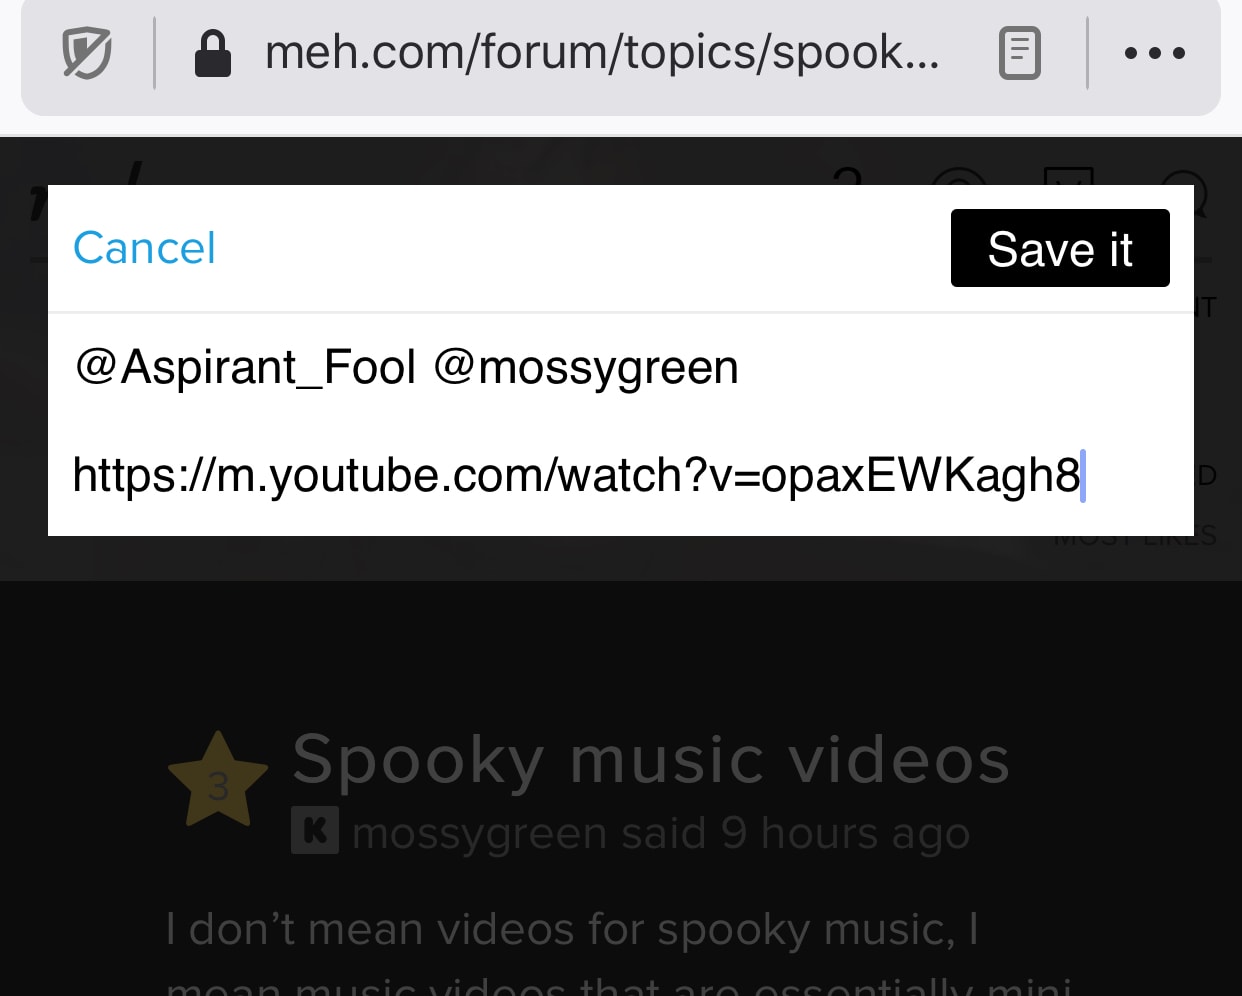The image size is (1242, 996).
Task: Open the tracking protection shield icon
Action: (x=87, y=53)
